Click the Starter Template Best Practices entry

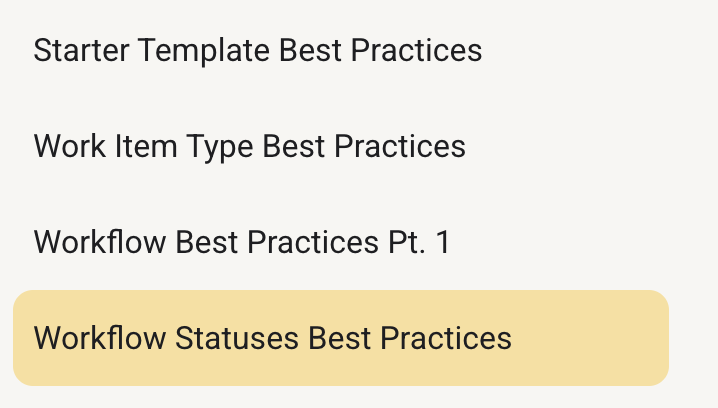[258, 50]
